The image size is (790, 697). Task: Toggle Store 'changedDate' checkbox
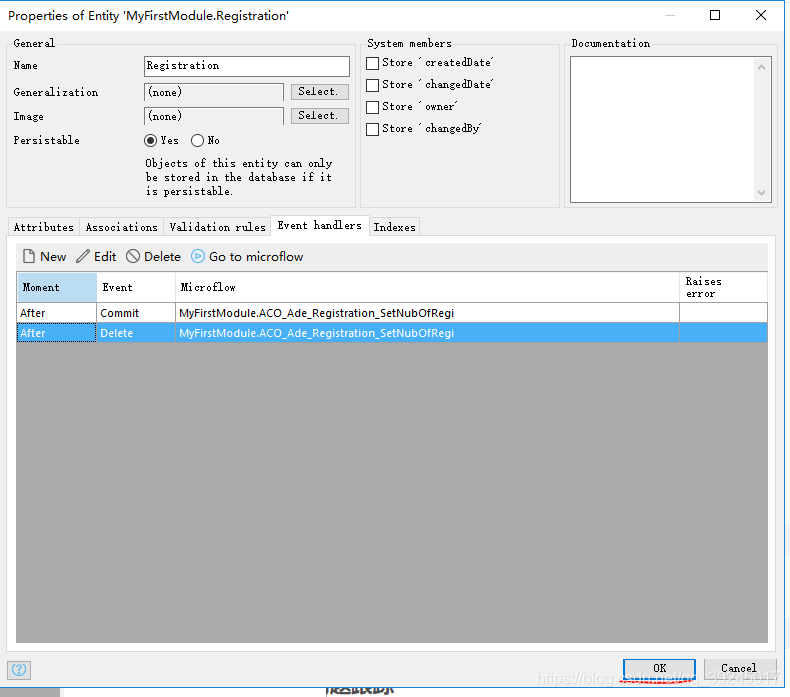373,85
